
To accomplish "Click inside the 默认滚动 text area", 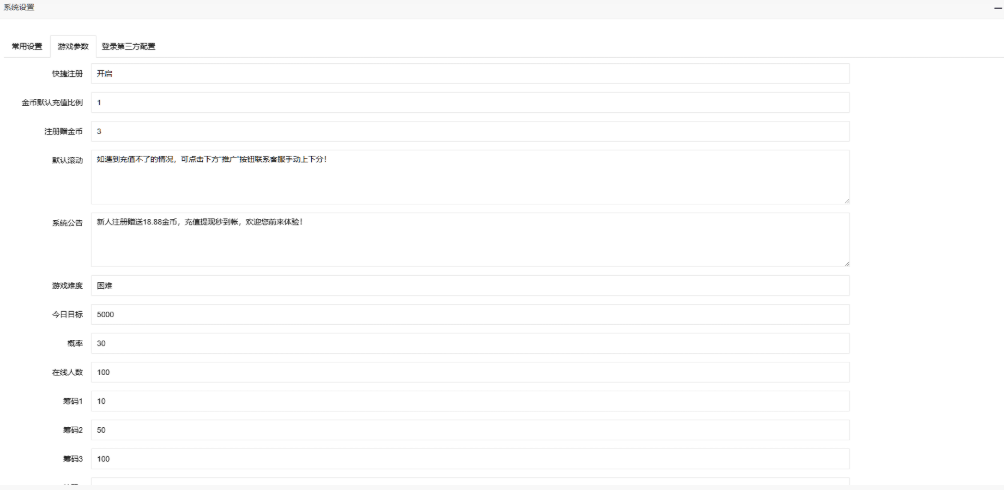I will [470, 177].
